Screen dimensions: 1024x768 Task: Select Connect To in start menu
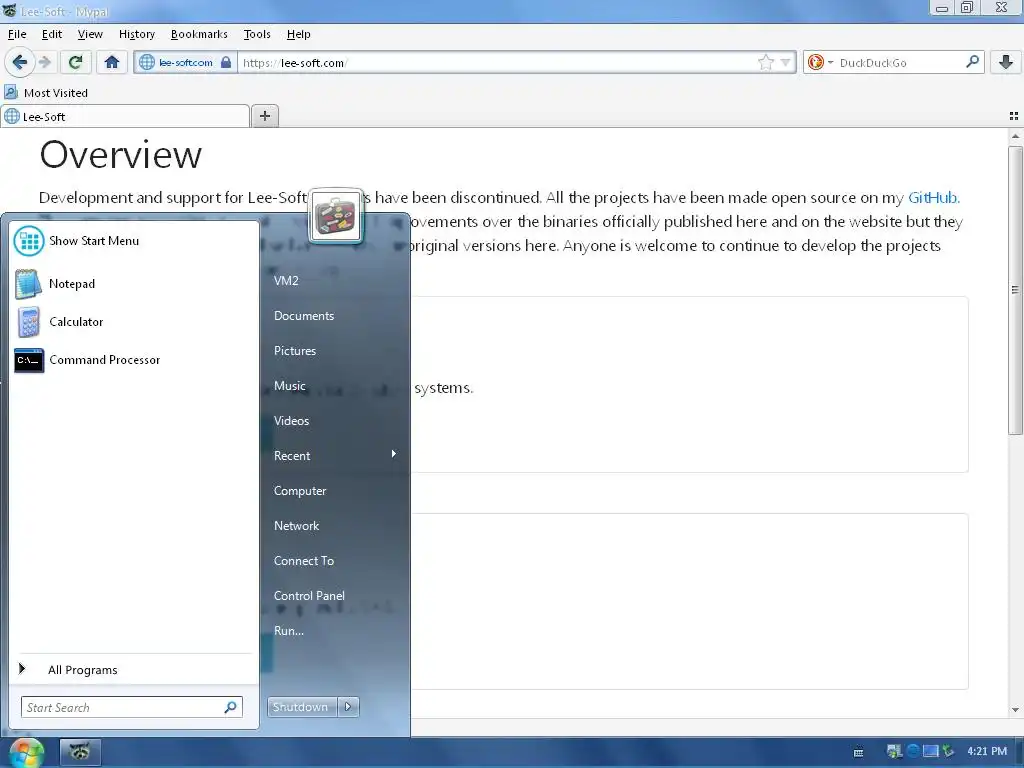pos(304,560)
